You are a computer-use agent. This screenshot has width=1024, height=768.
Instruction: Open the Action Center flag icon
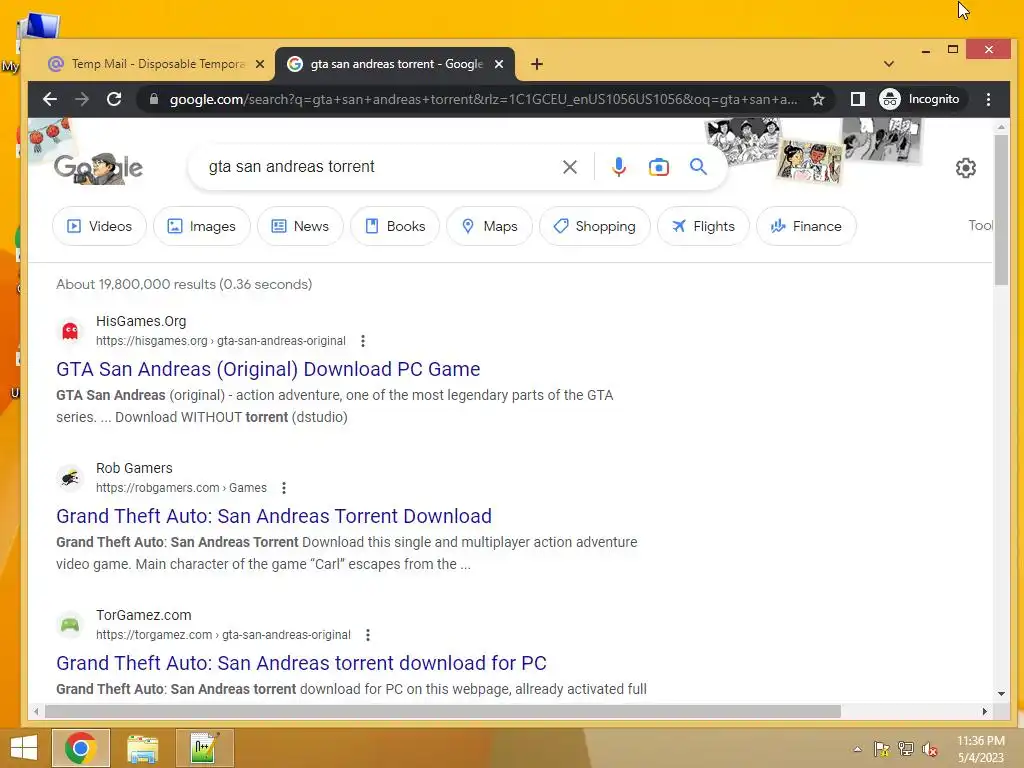click(882, 749)
